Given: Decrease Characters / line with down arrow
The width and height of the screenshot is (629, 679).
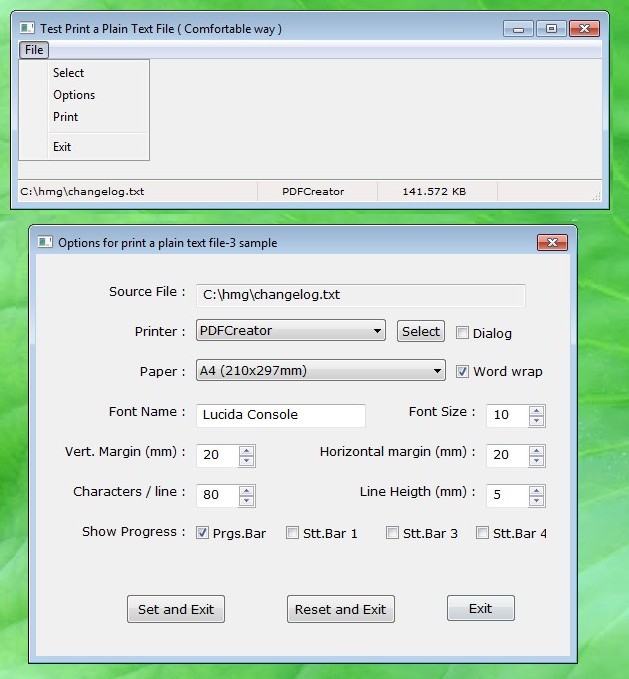Looking at the screenshot, I should point(247,501).
